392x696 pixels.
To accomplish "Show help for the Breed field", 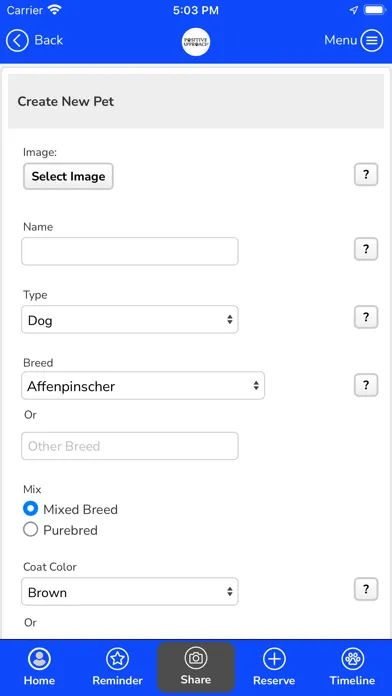I will click(x=366, y=385).
